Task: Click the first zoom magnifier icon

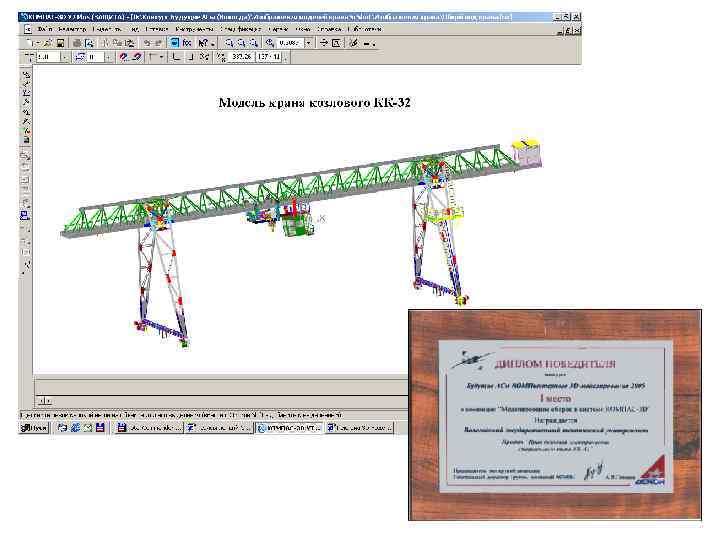Action: 229,43
